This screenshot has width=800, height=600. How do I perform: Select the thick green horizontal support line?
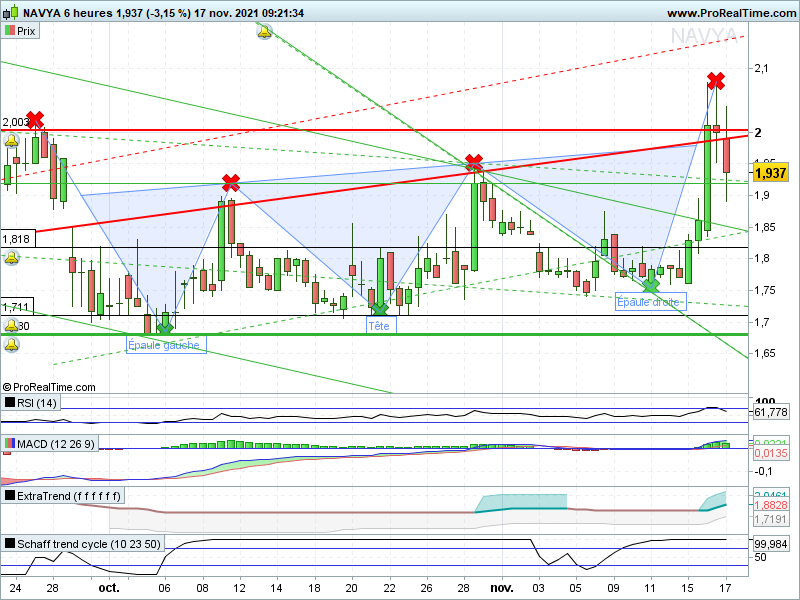tap(374, 334)
